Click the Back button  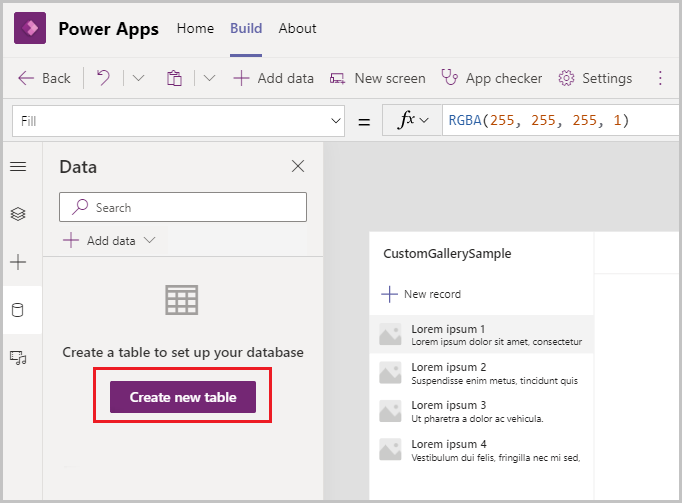45,78
